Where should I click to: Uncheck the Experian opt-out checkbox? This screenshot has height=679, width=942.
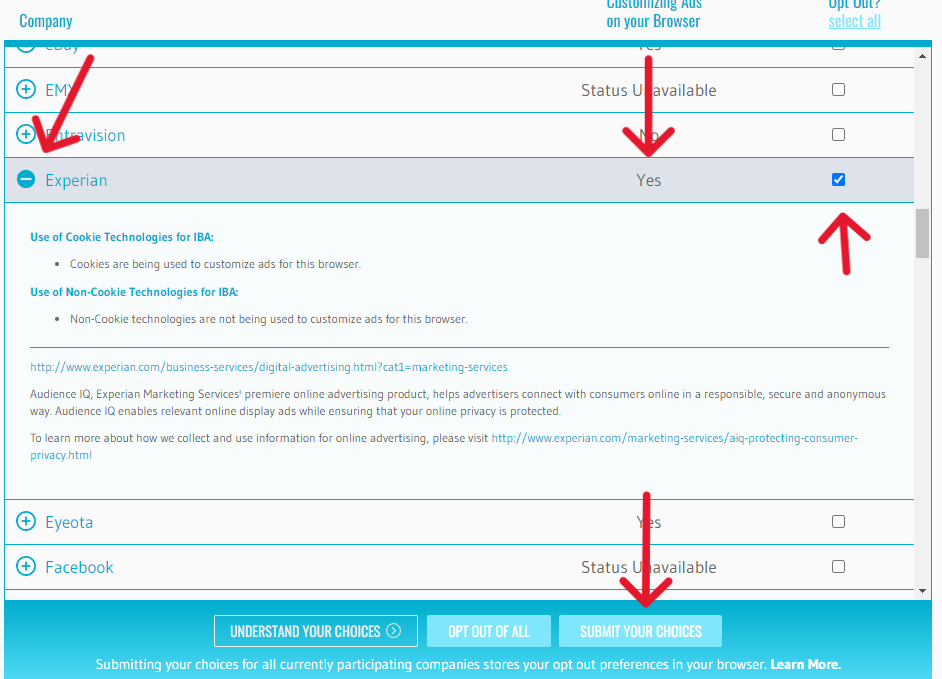(x=838, y=180)
